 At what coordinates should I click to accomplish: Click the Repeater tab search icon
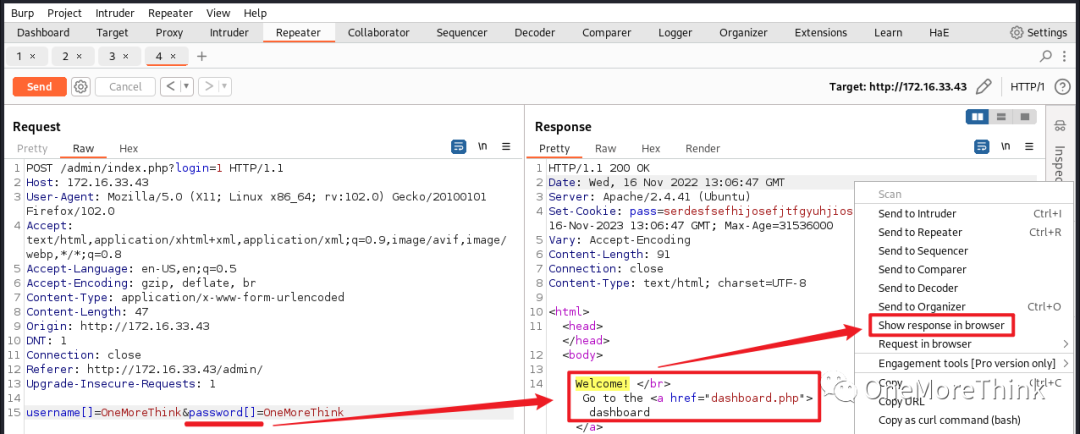(1046, 56)
